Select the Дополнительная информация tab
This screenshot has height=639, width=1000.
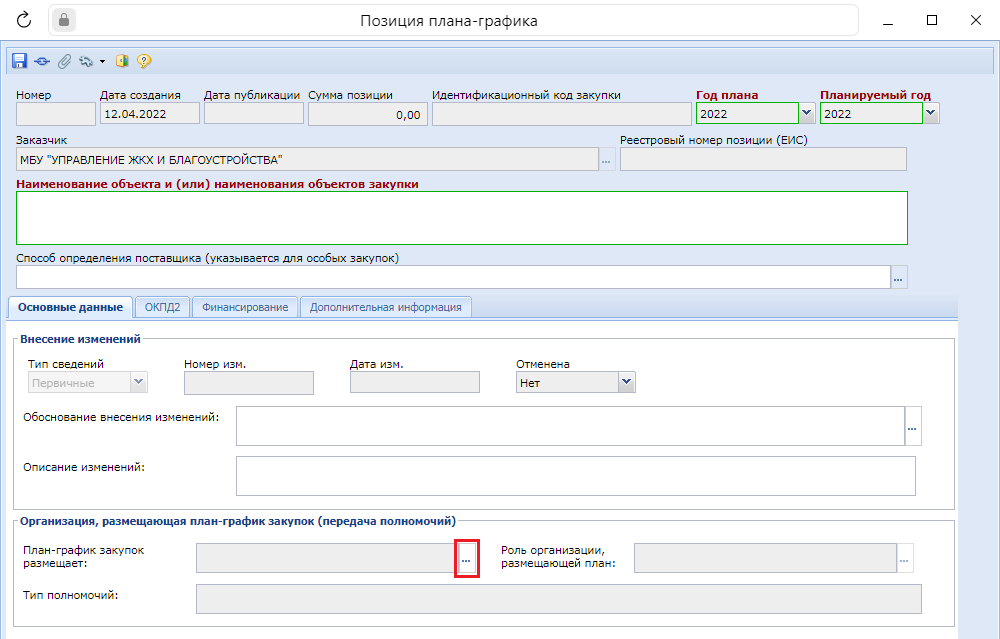tap(385, 307)
